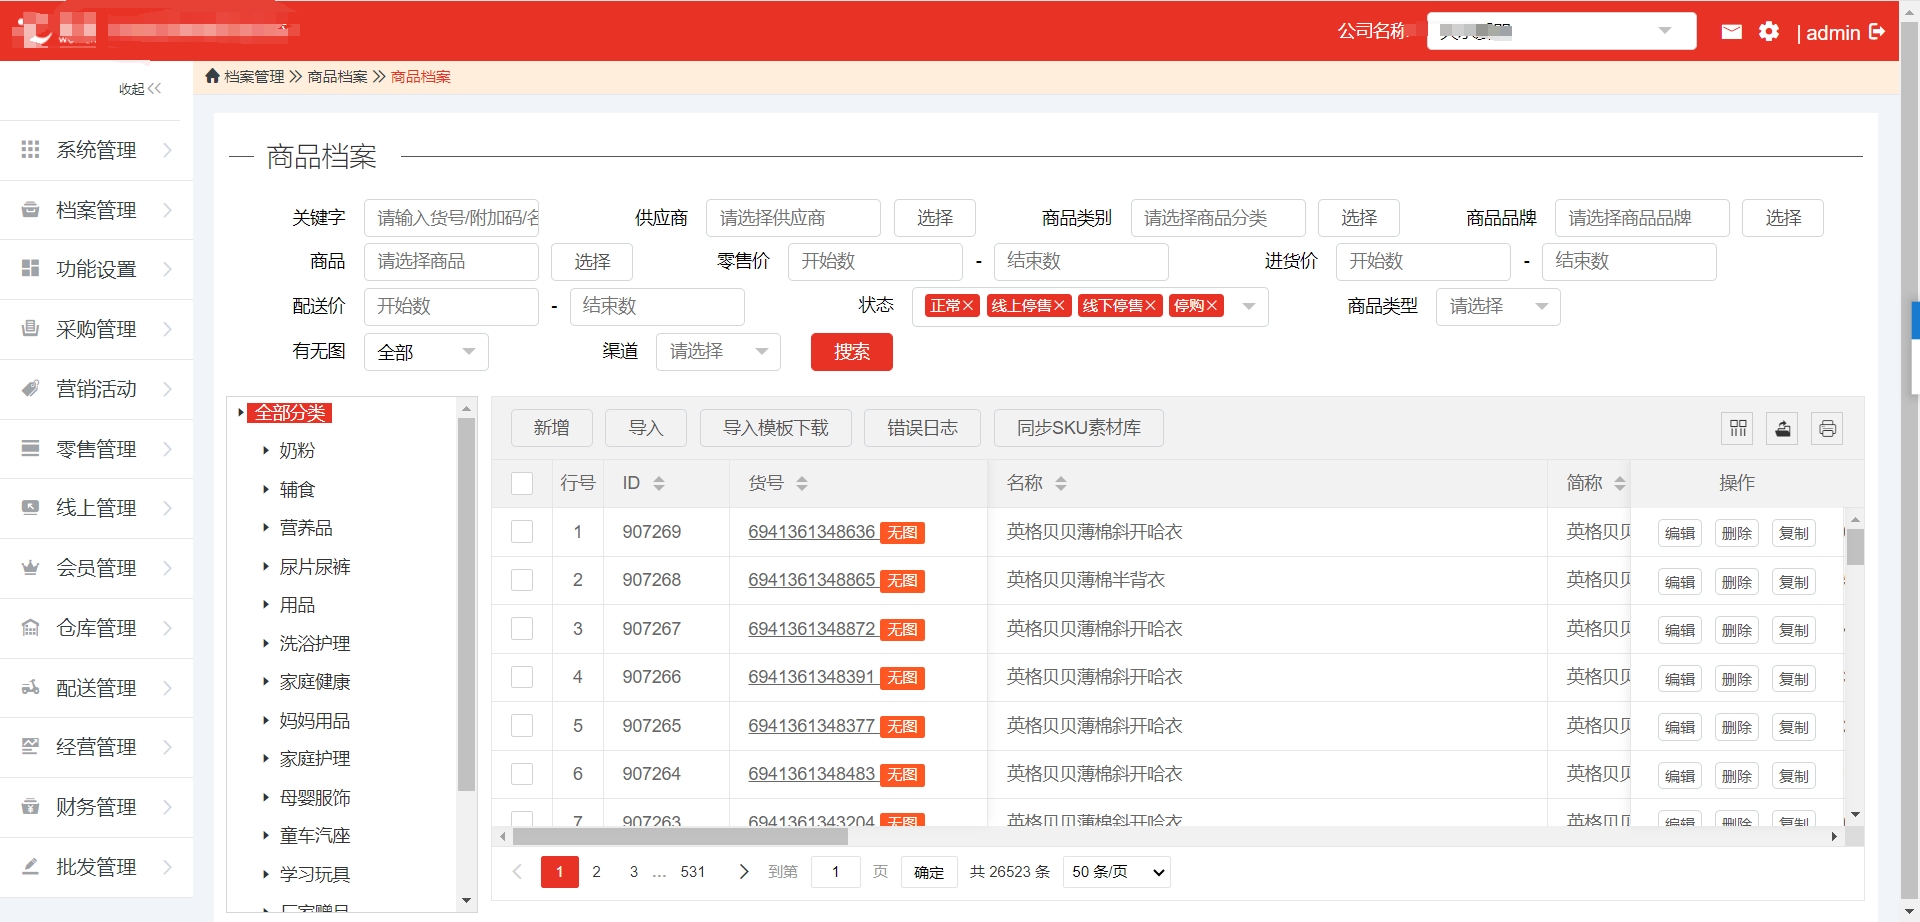Viewport: 1920px width, 922px height.
Task: Open the 仓库管理 sidebar menu
Action: click(96, 628)
